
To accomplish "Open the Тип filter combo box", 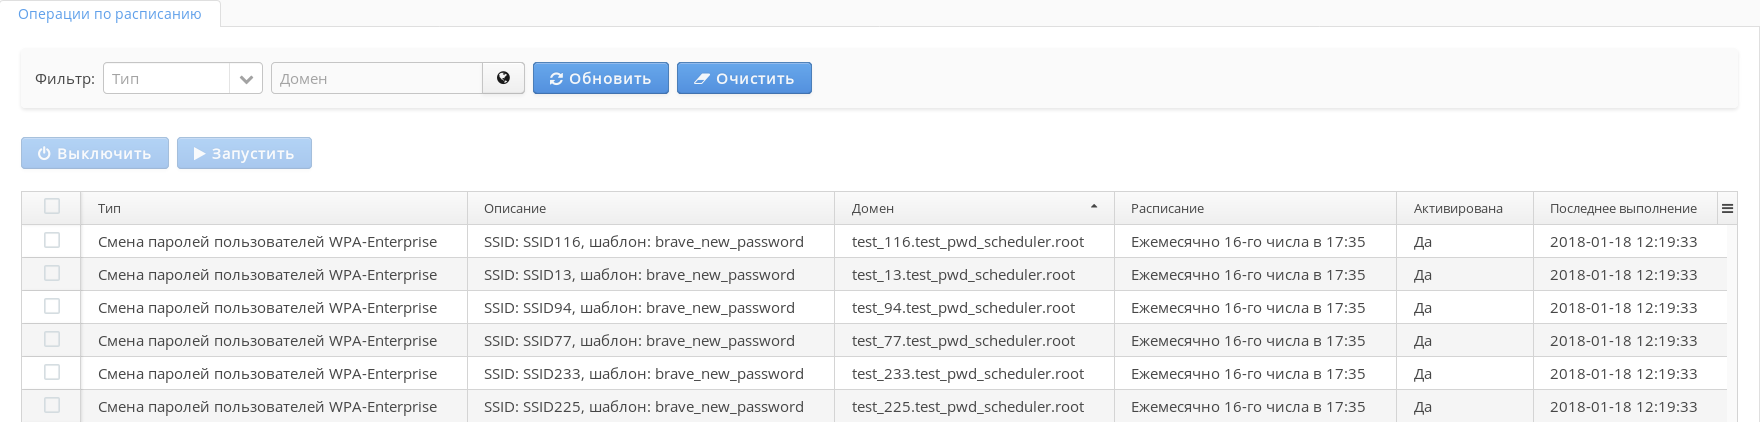I will pos(167,78).
